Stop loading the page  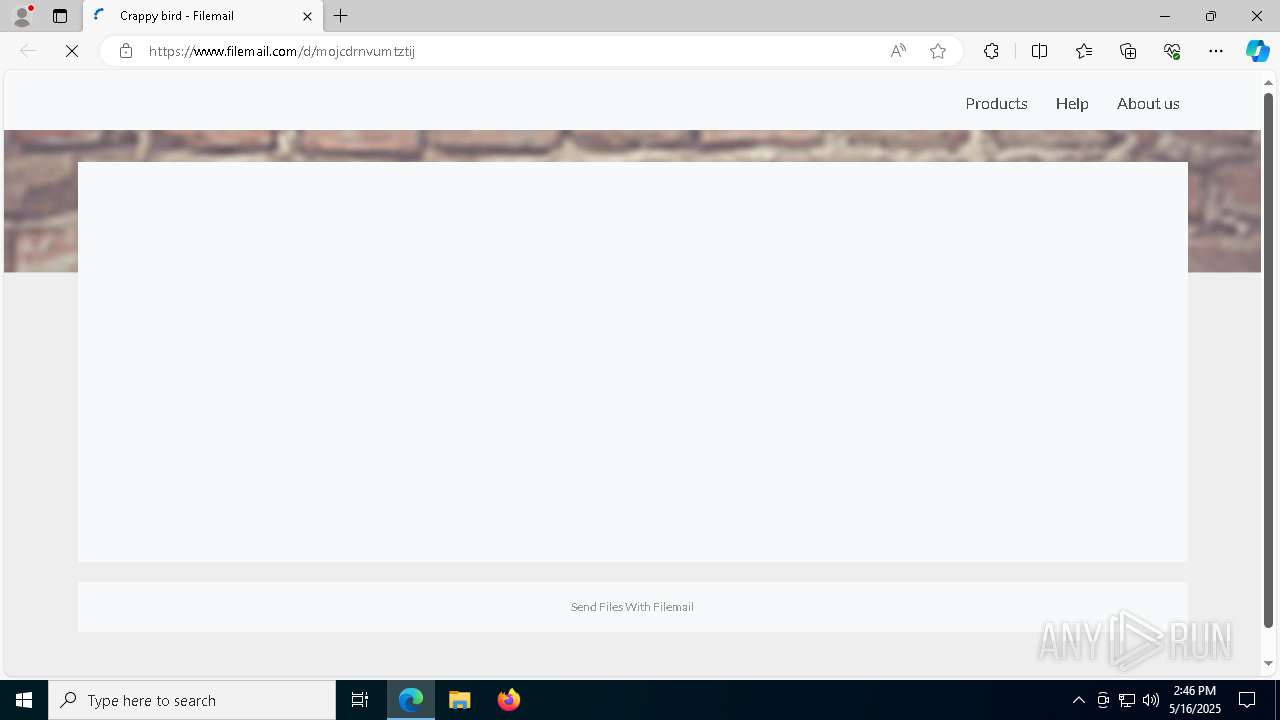click(x=72, y=51)
